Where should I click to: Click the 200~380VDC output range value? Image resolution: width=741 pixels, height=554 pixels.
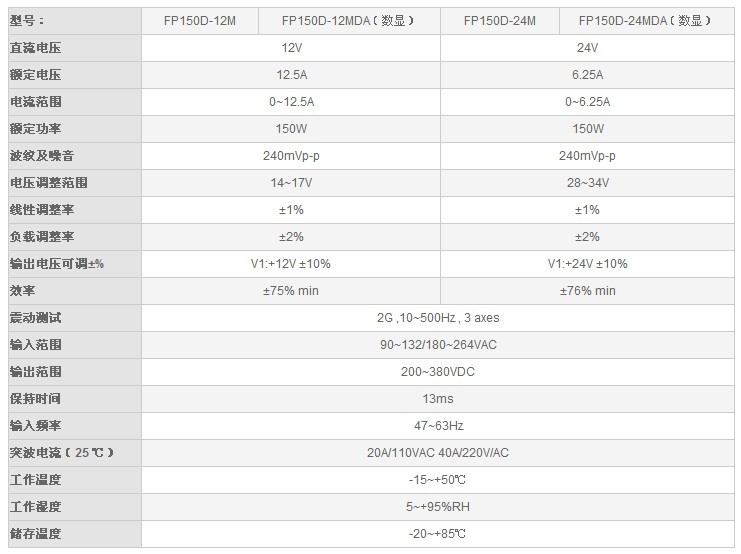(x=438, y=372)
